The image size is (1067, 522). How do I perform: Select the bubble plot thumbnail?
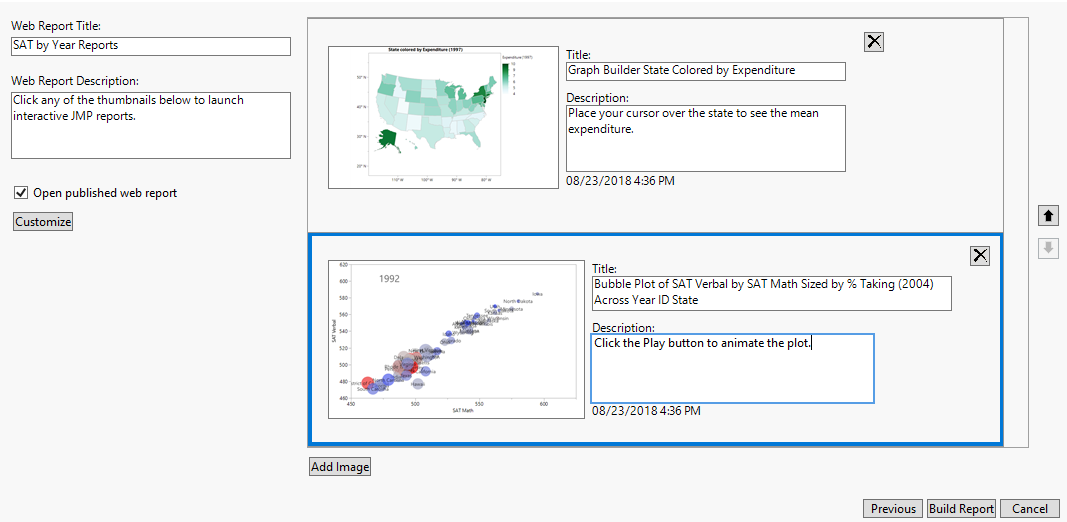(454, 339)
